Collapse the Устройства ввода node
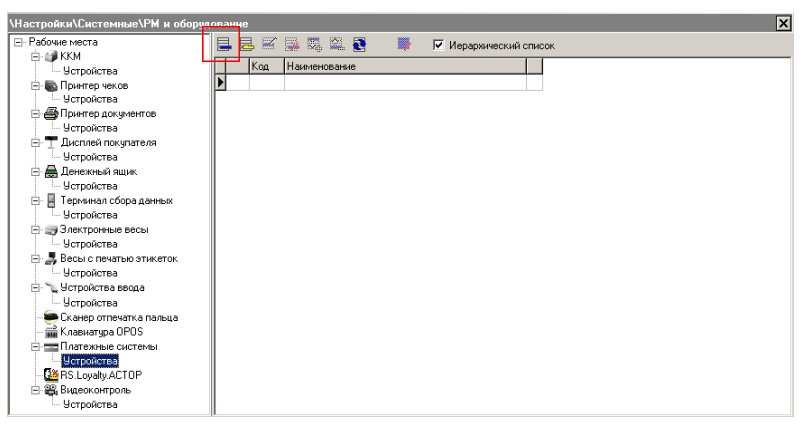The height and width of the screenshot is (431, 808). (36, 288)
